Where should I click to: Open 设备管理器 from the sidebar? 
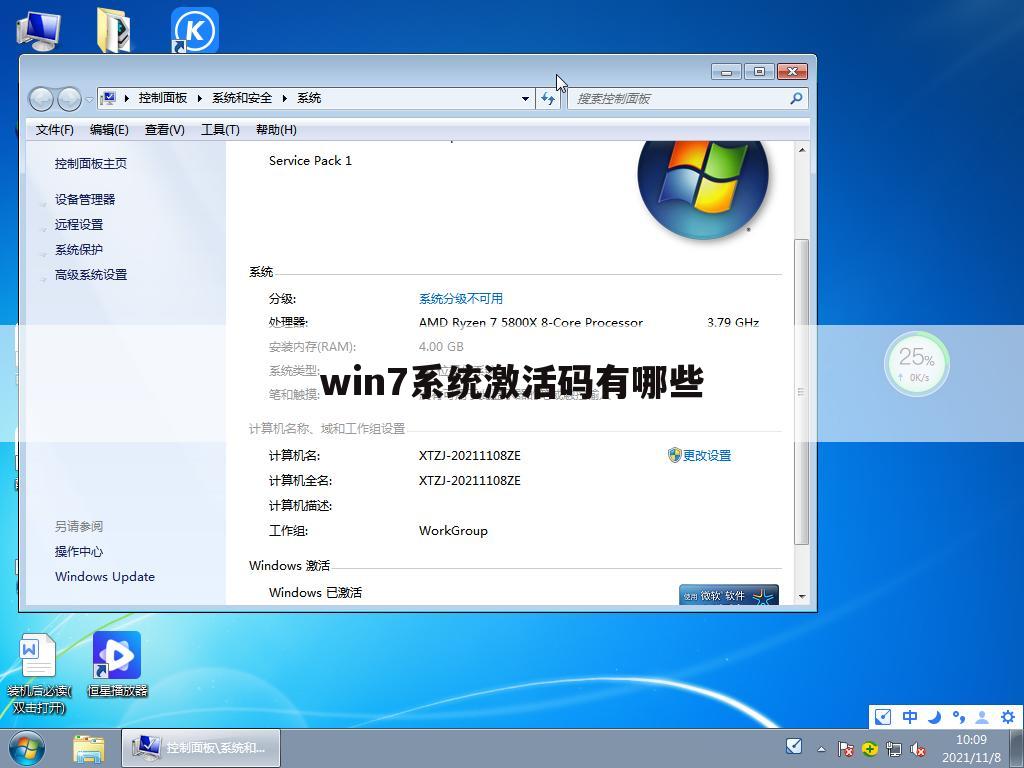pos(85,200)
